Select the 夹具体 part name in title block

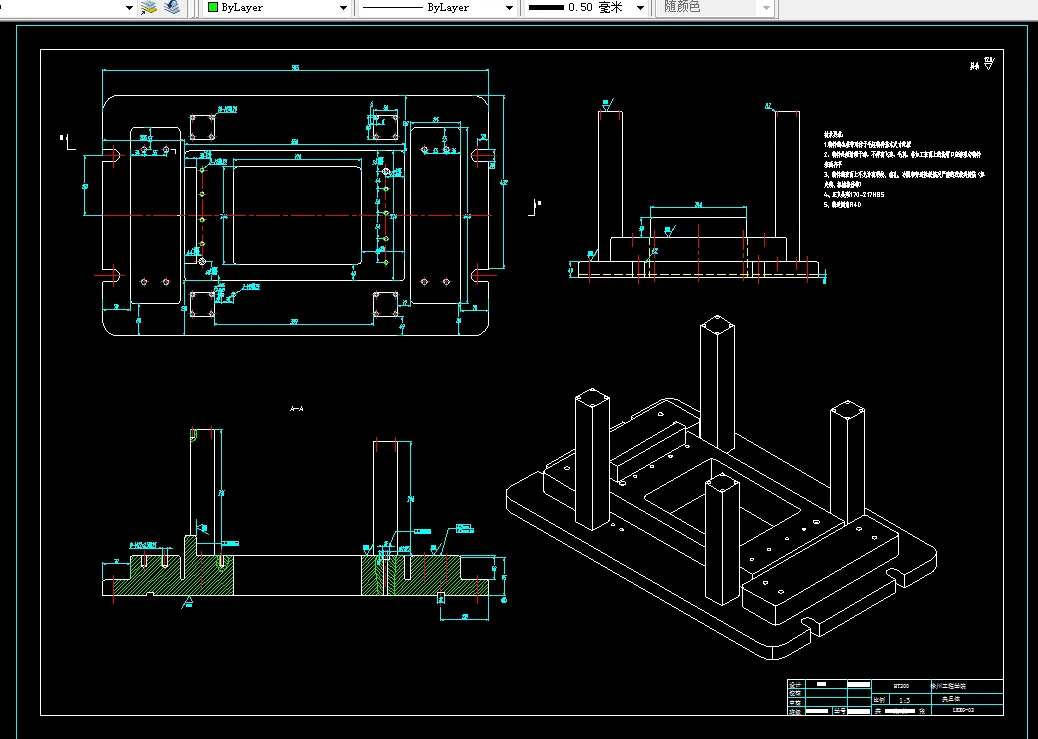click(950, 700)
